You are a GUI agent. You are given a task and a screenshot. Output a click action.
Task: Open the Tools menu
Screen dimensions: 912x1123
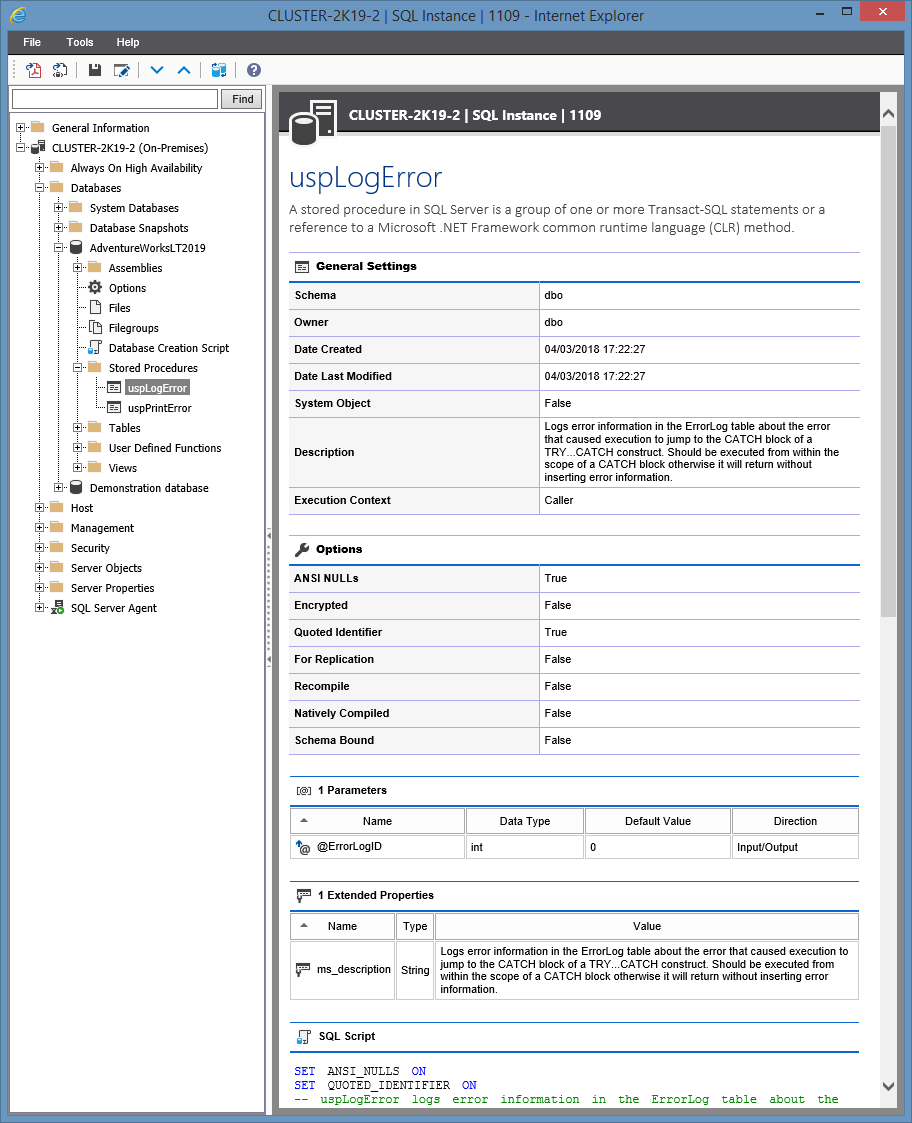[x=80, y=42]
